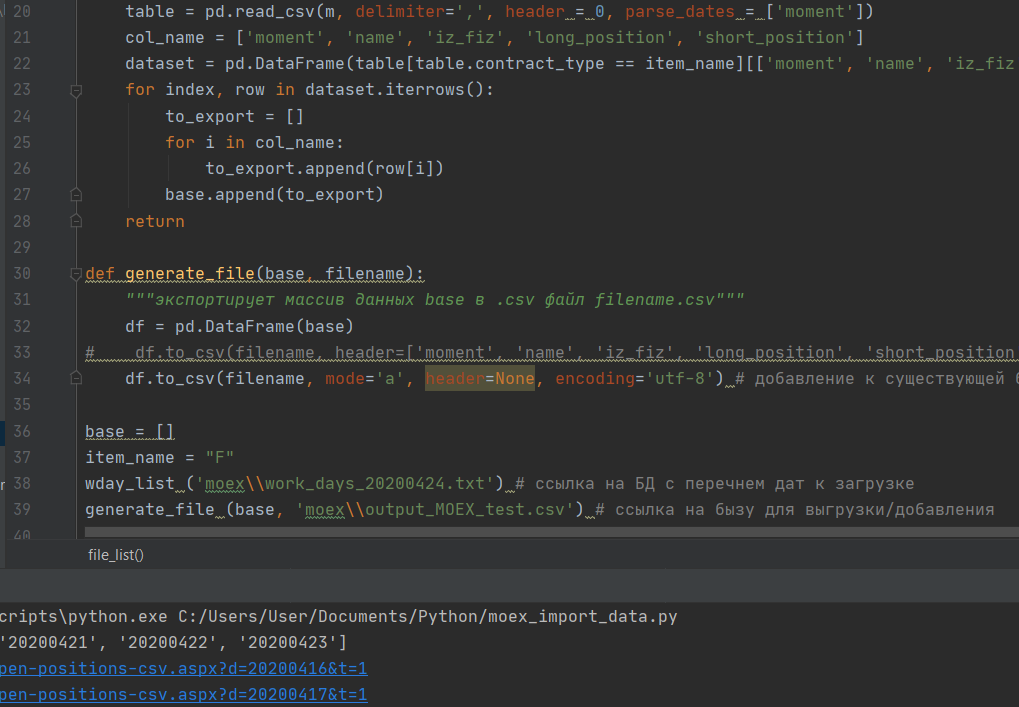
Task: Click the 'return' keyword on line 28
Action: [x=155, y=221]
